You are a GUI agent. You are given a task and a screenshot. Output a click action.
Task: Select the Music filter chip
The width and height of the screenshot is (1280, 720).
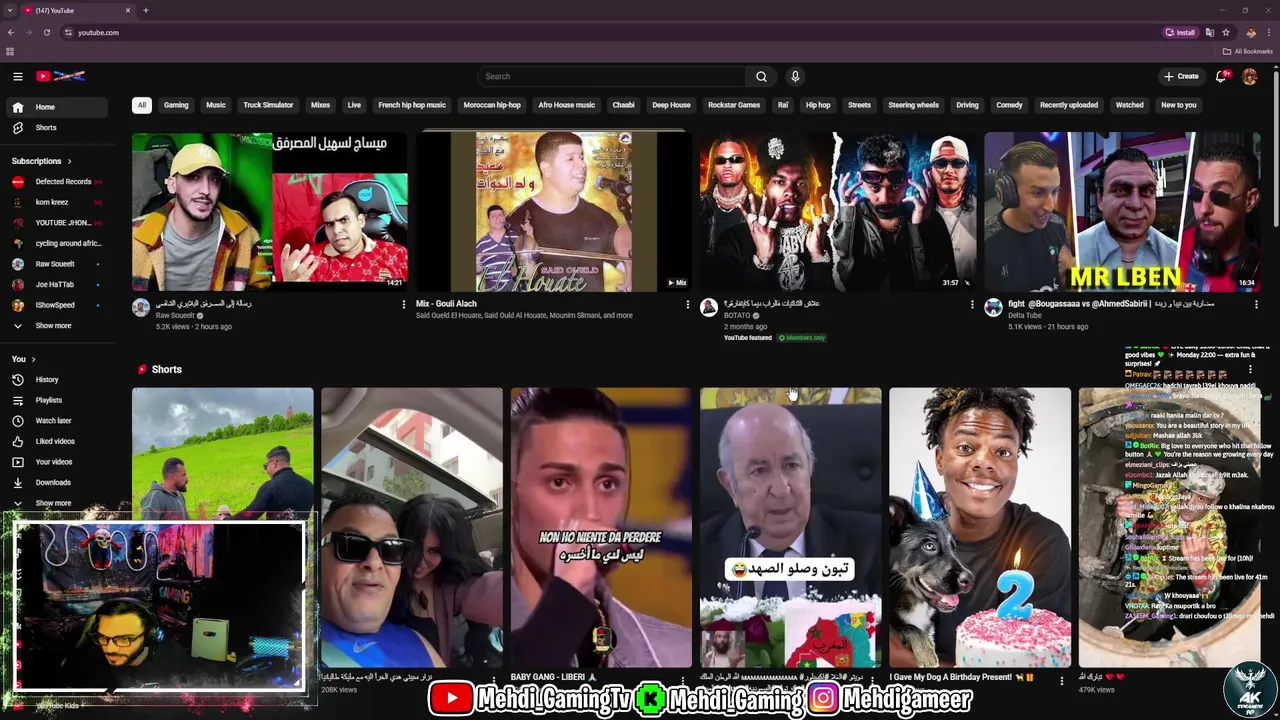coord(216,105)
